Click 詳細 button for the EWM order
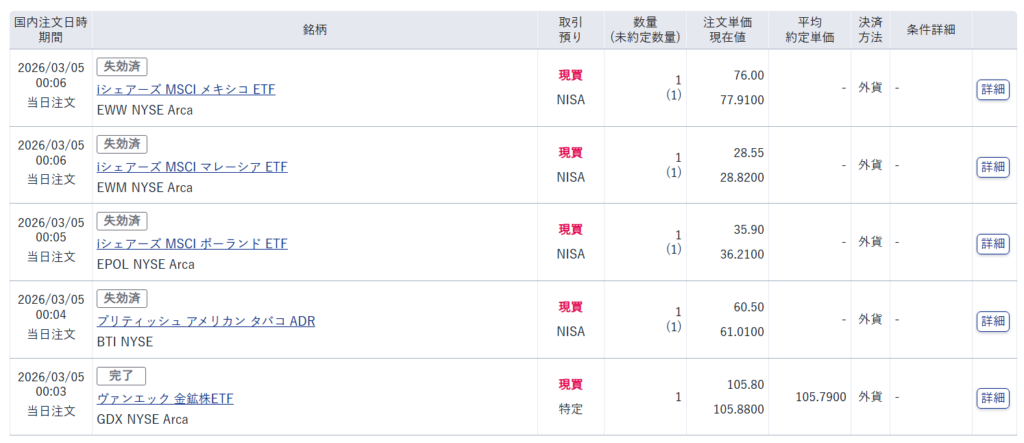This screenshot has height=443, width=1024. point(992,166)
